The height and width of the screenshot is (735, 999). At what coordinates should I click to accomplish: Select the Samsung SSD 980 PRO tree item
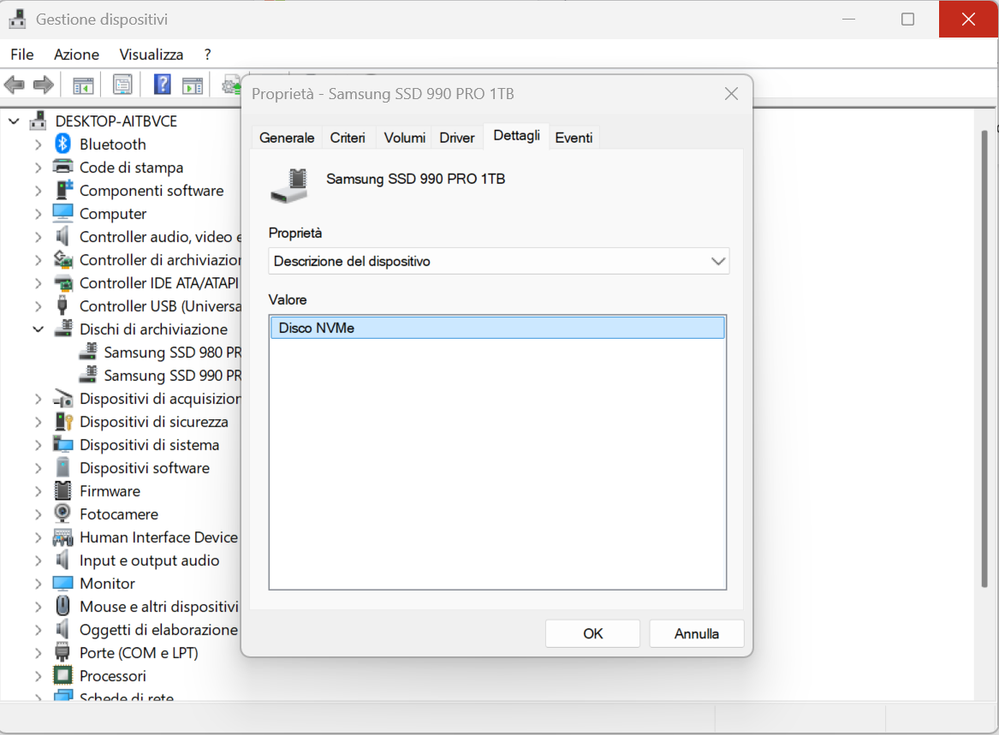pyautogui.click(x=172, y=352)
